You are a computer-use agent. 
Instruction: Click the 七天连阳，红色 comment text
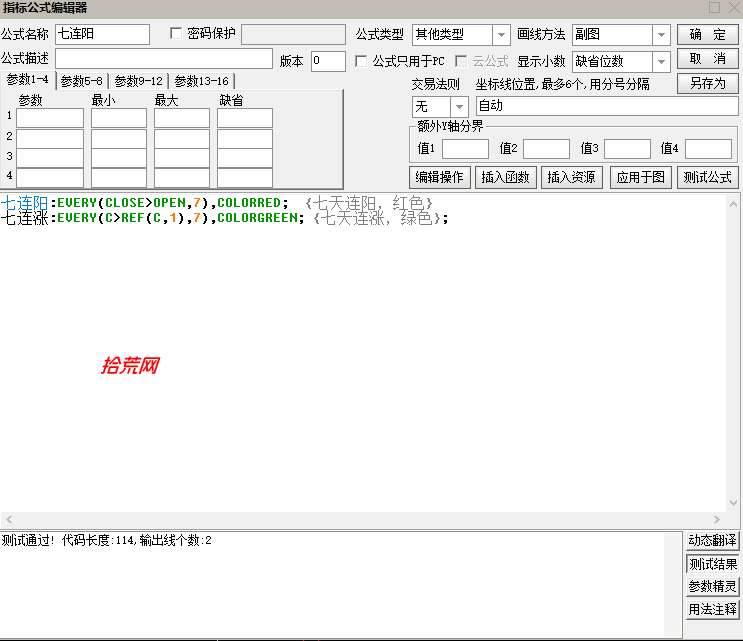[x=369, y=203]
